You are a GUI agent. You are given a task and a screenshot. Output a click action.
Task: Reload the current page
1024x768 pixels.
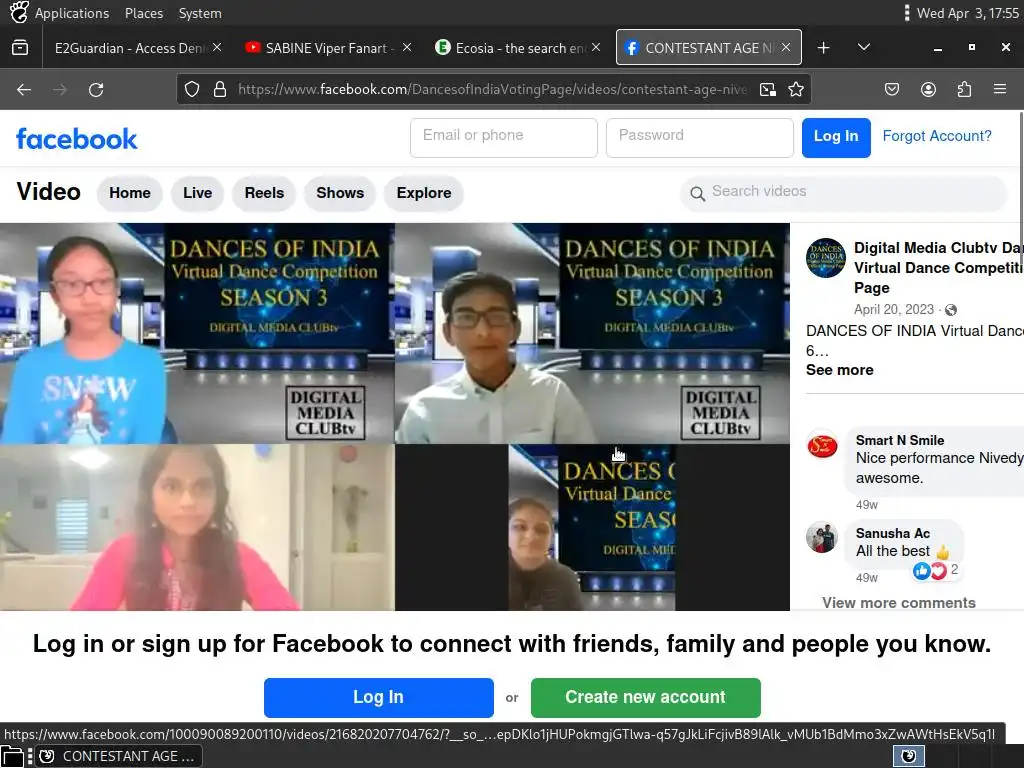(x=96, y=89)
